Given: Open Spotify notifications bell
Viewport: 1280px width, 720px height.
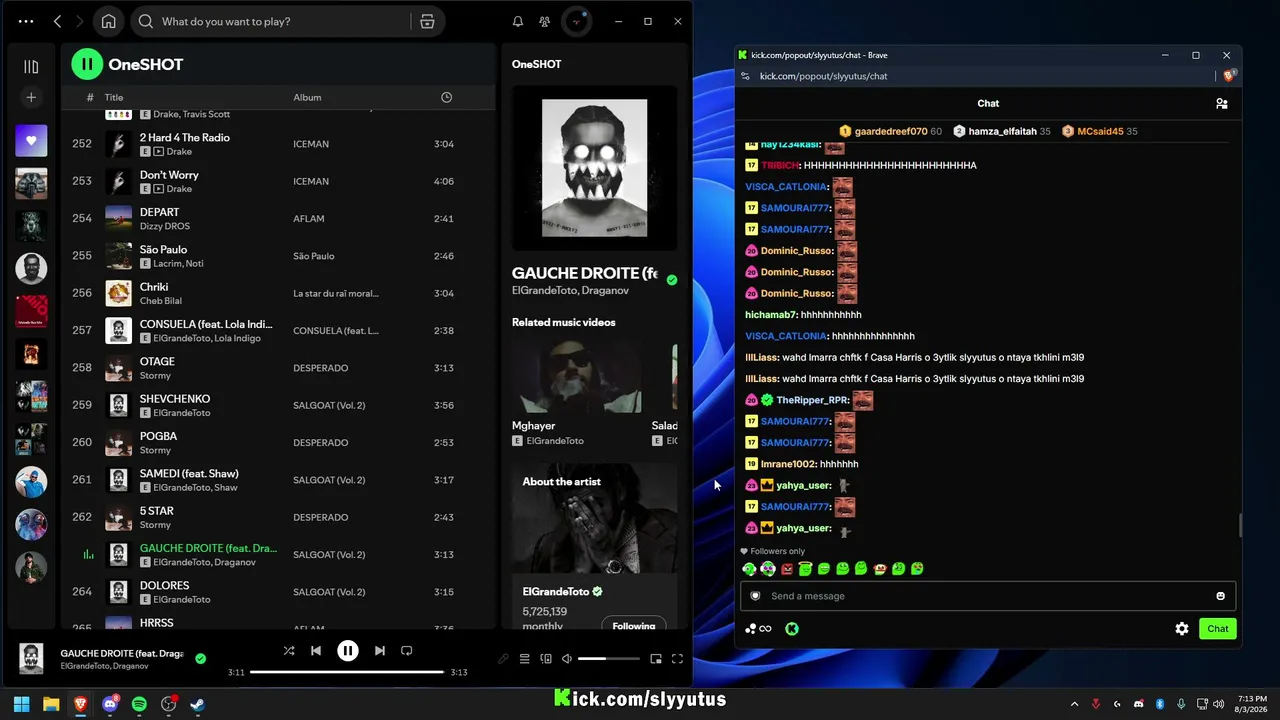Looking at the screenshot, I should tap(518, 21).
